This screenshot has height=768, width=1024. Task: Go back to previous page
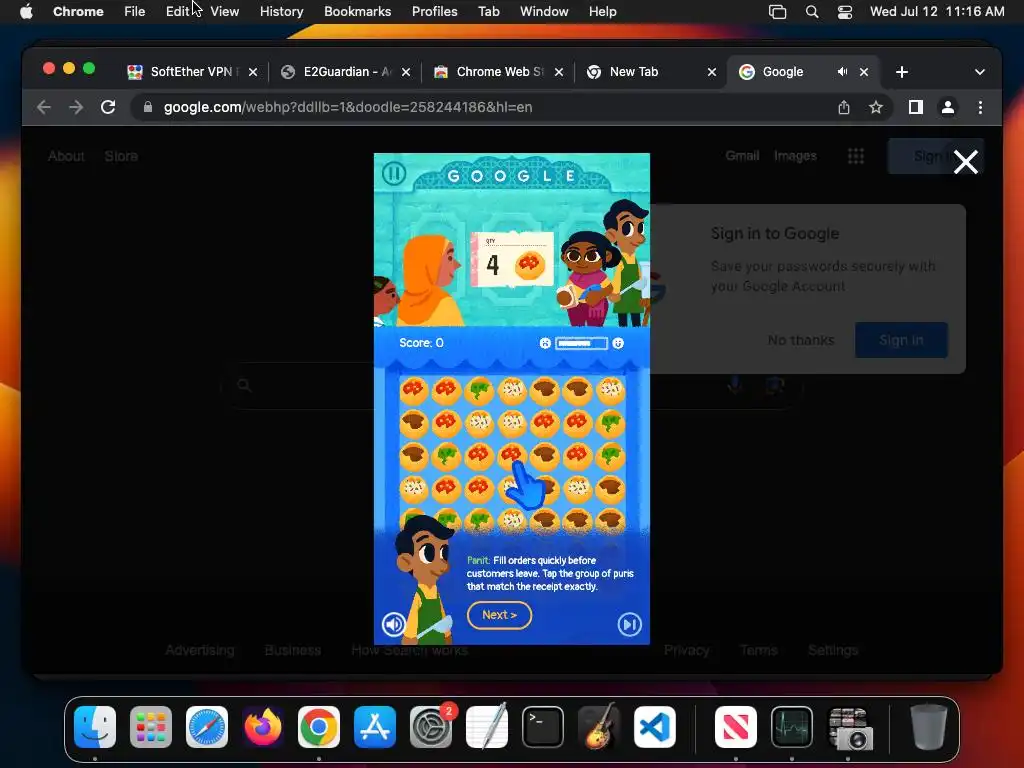(44, 107)
